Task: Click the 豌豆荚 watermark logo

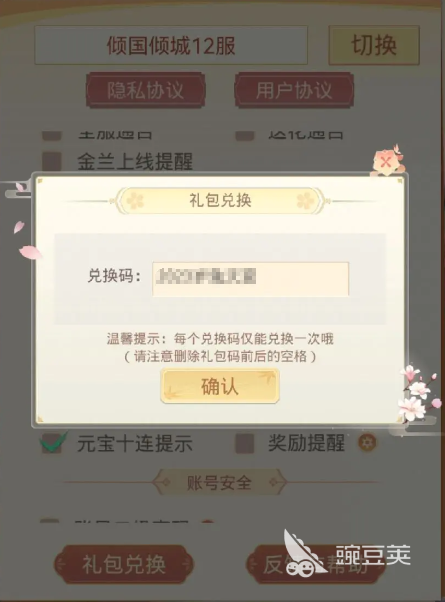Action: (x=346, y=554)
